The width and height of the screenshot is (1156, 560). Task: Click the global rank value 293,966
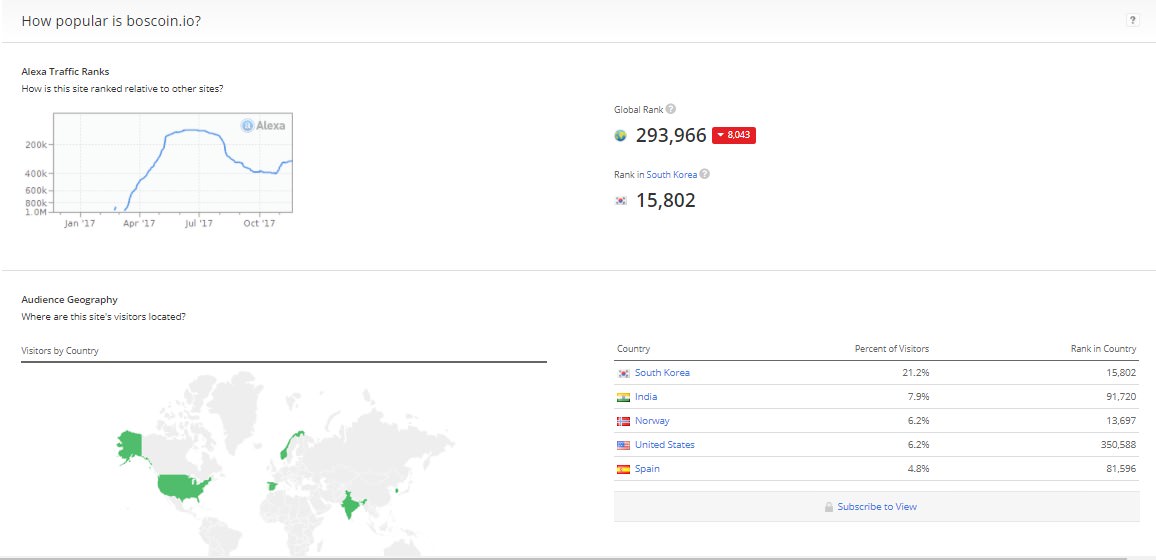pyautogui.click(x=671, y=136)
